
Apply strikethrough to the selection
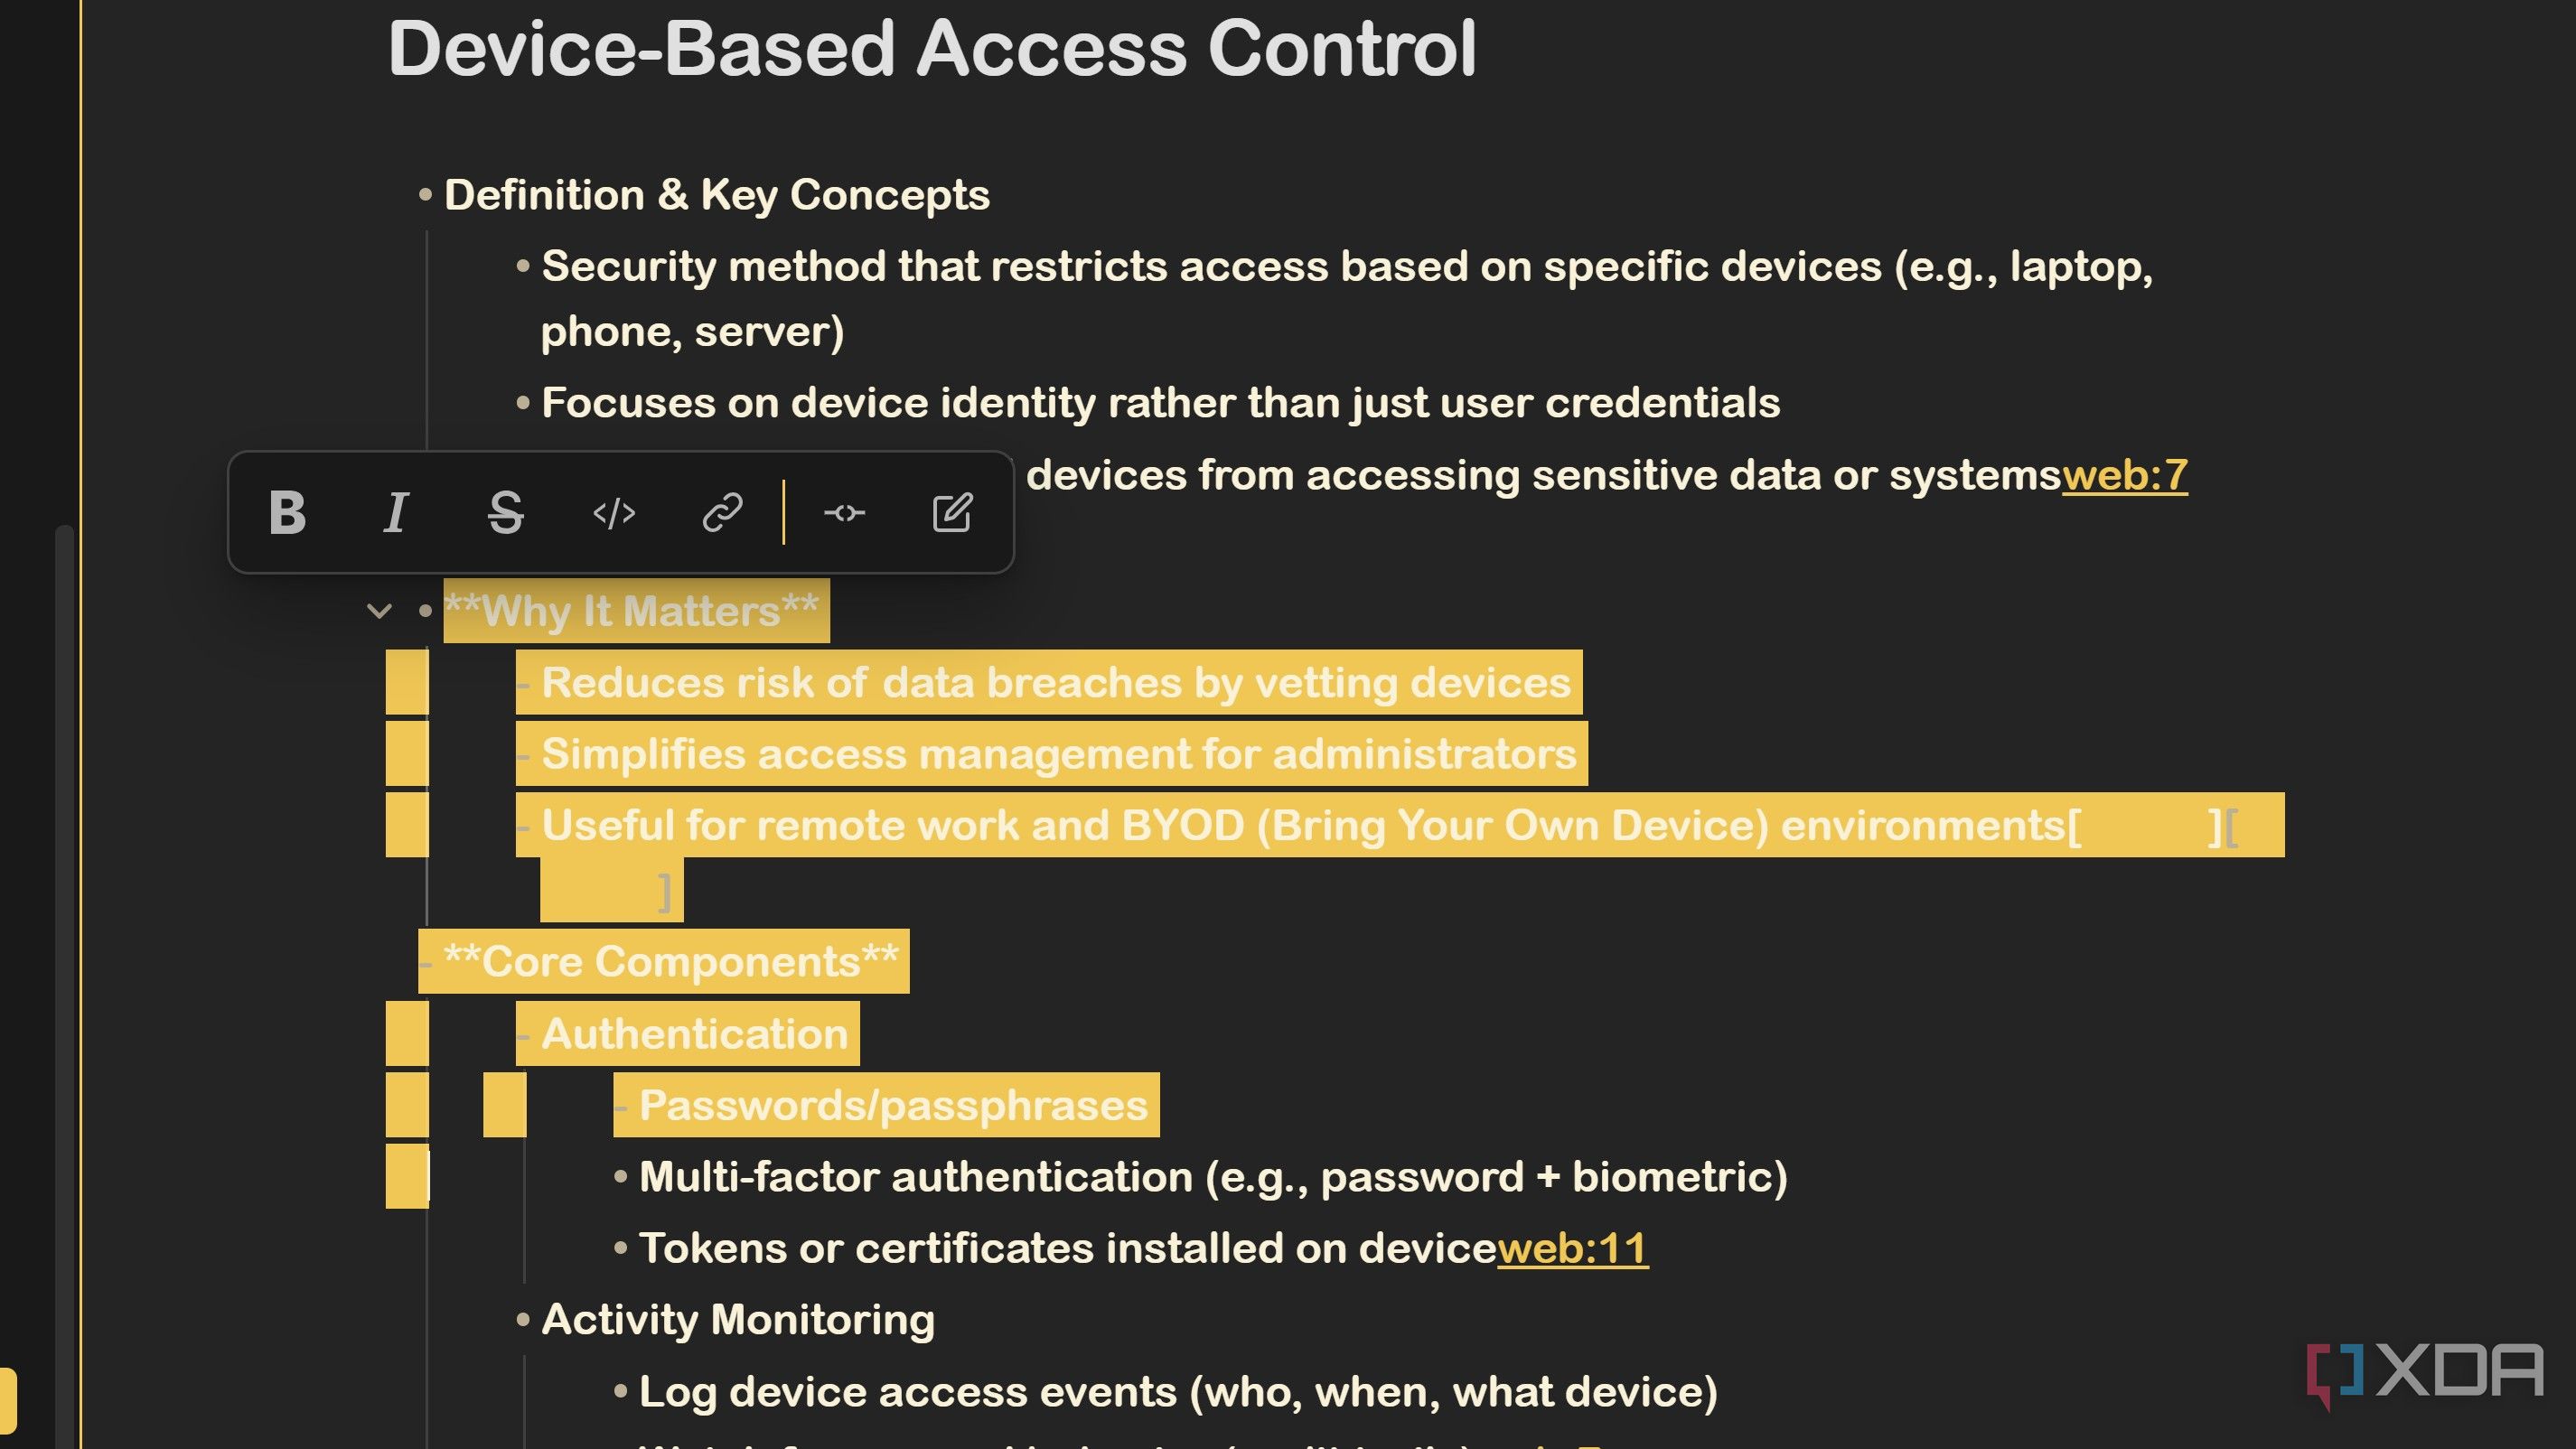coord(505,513)
